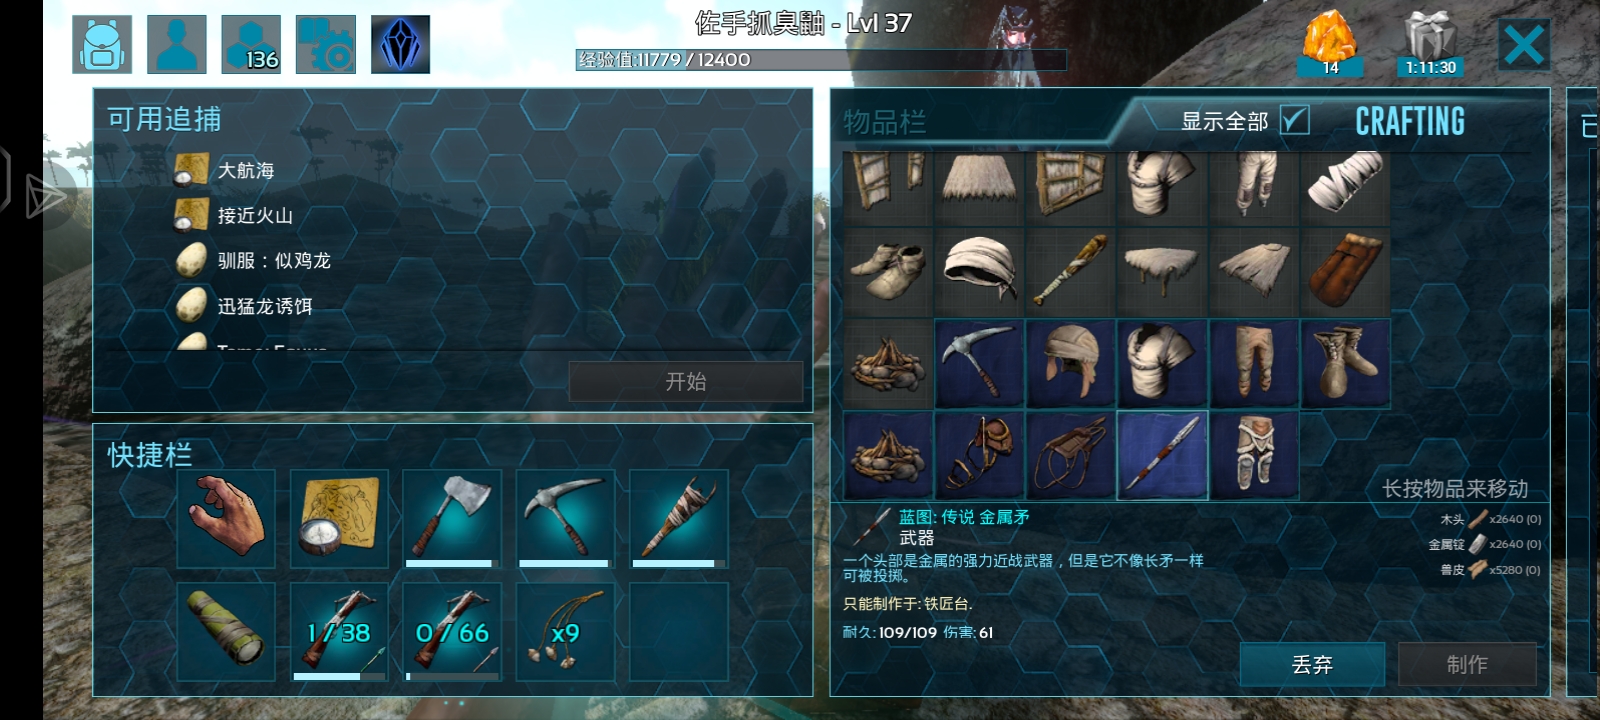Open the backpack inventory tab

102,44
